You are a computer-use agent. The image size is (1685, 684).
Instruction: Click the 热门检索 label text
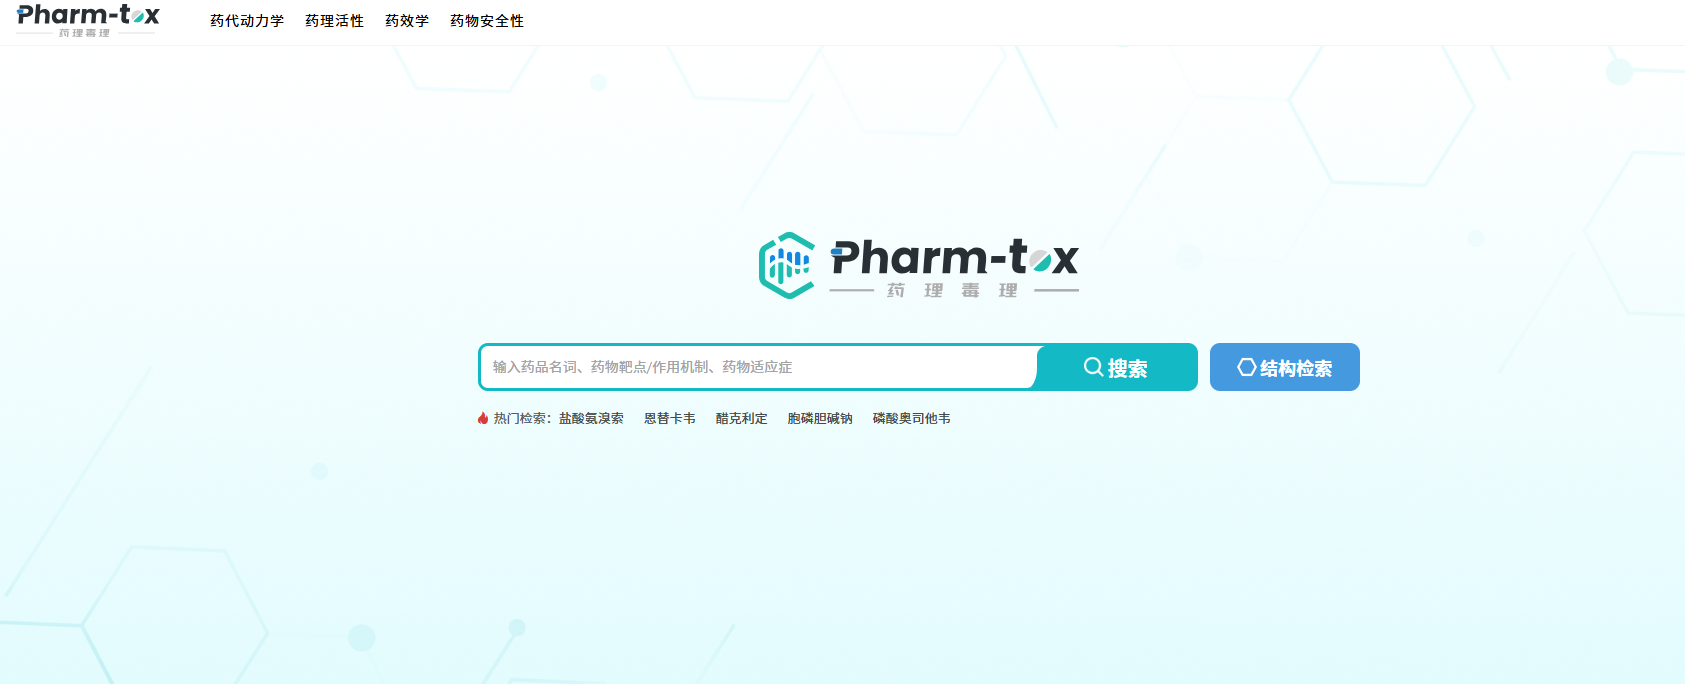522,418
